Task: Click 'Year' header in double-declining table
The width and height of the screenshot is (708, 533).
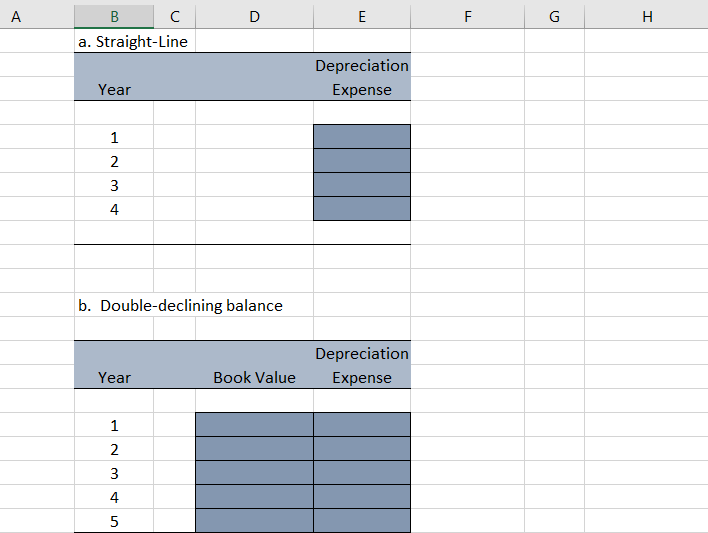Action: click(x=114, y=377)
